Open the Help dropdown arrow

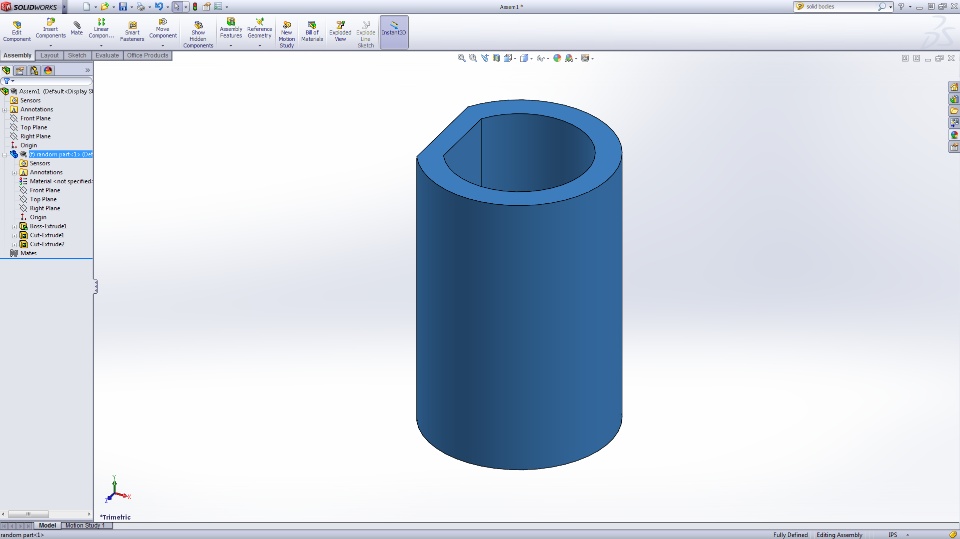pos(910,7)
